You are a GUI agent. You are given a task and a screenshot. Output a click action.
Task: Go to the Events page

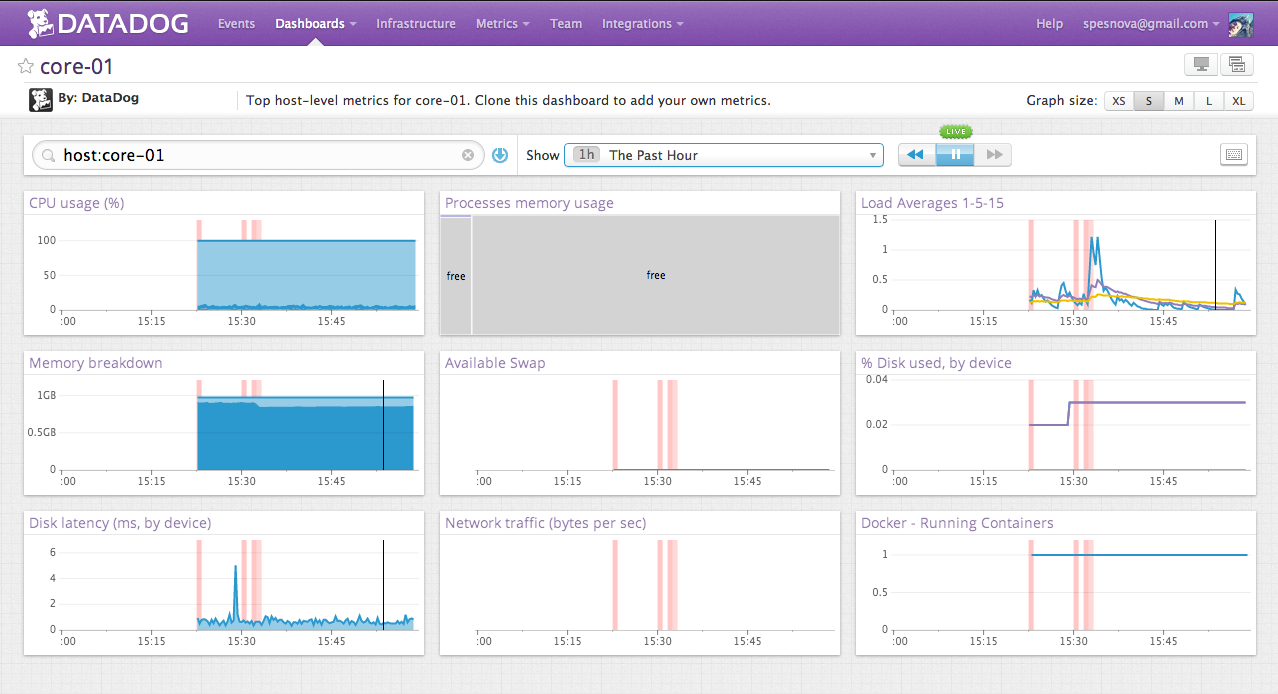pyautogui.click(x=236, y=23)
